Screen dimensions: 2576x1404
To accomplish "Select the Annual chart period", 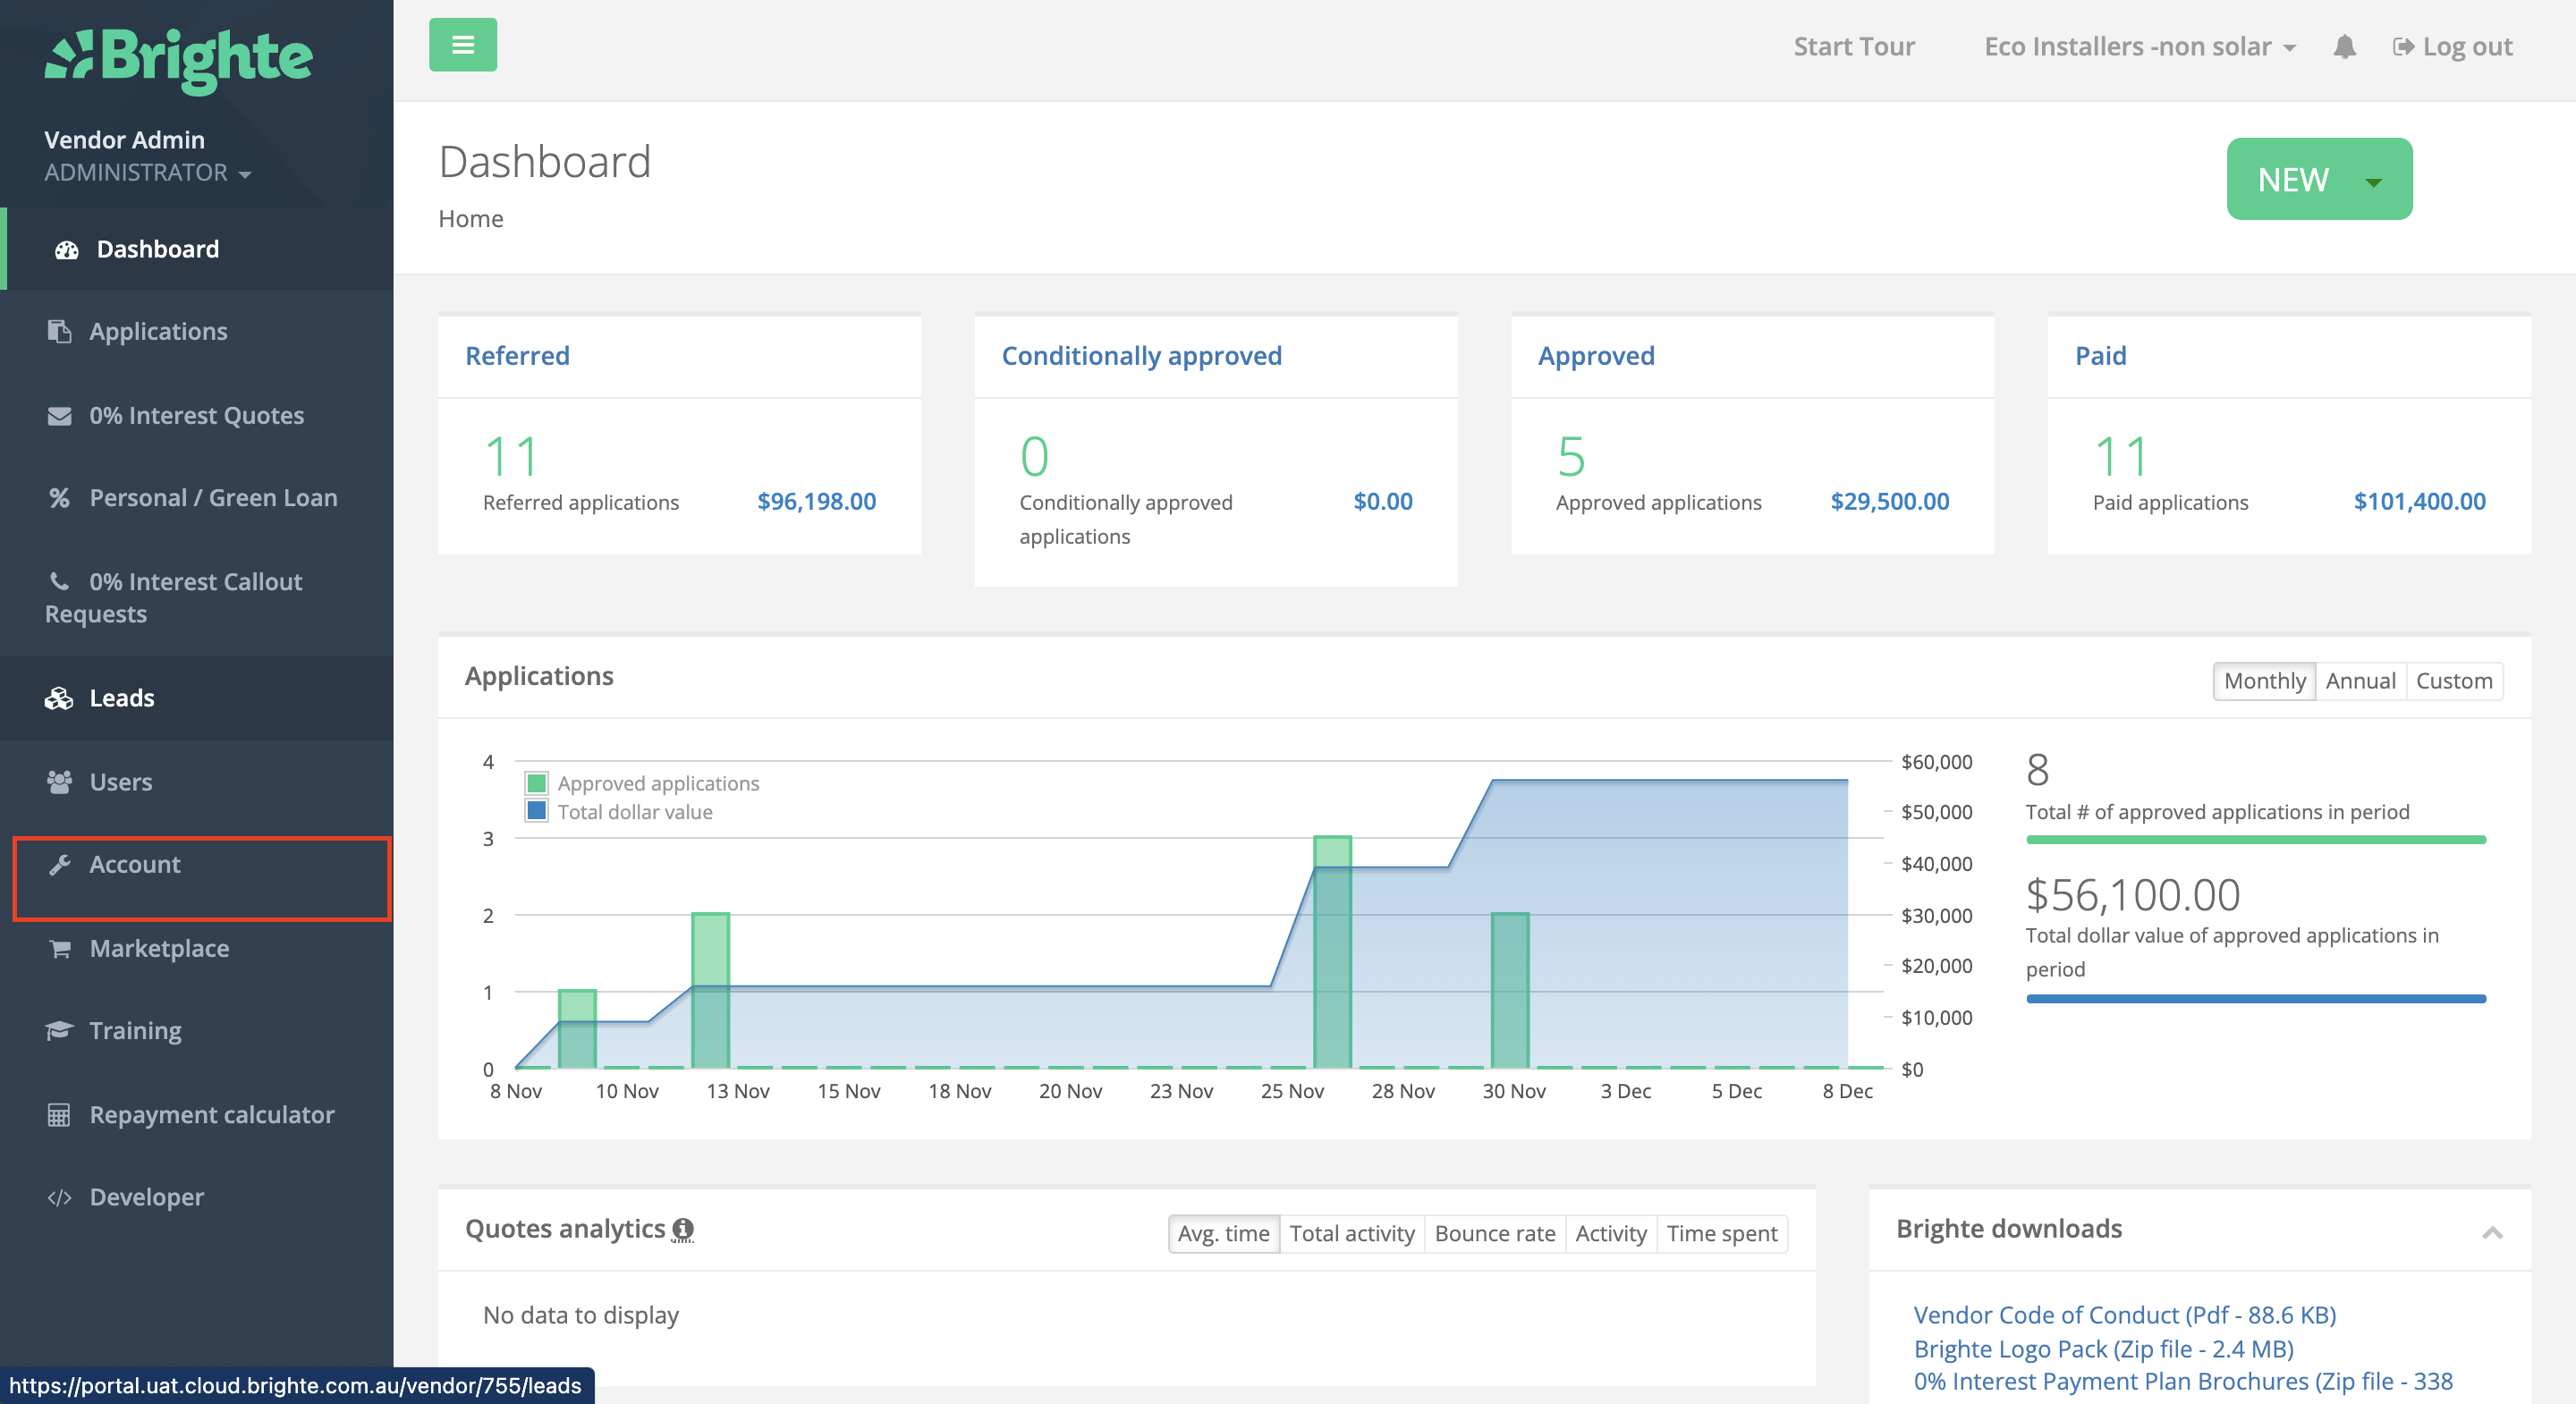I will 2360,681.
